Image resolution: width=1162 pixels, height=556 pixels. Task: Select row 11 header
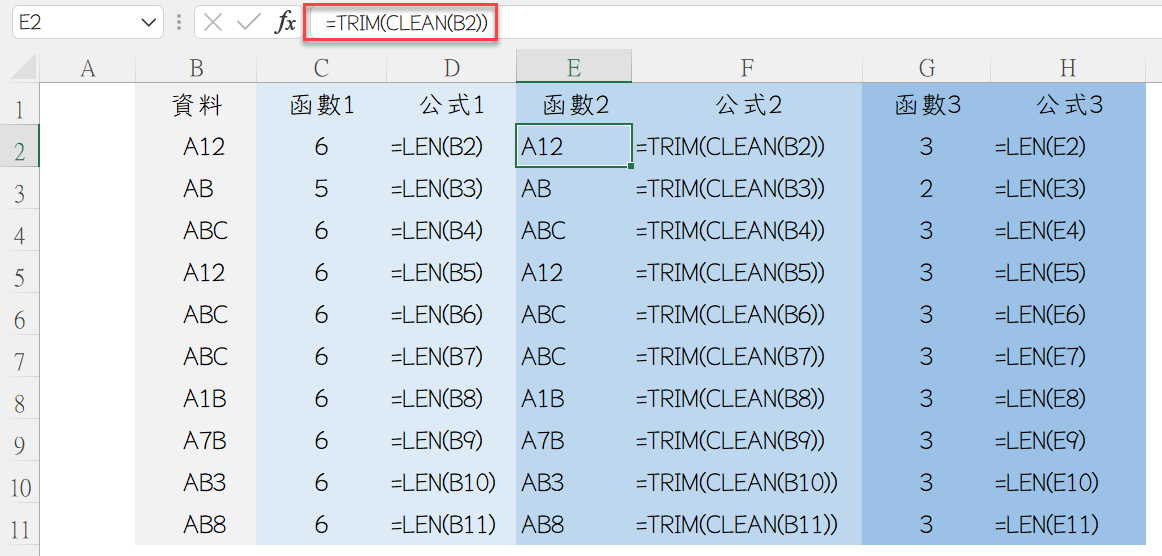pos(20,525)
